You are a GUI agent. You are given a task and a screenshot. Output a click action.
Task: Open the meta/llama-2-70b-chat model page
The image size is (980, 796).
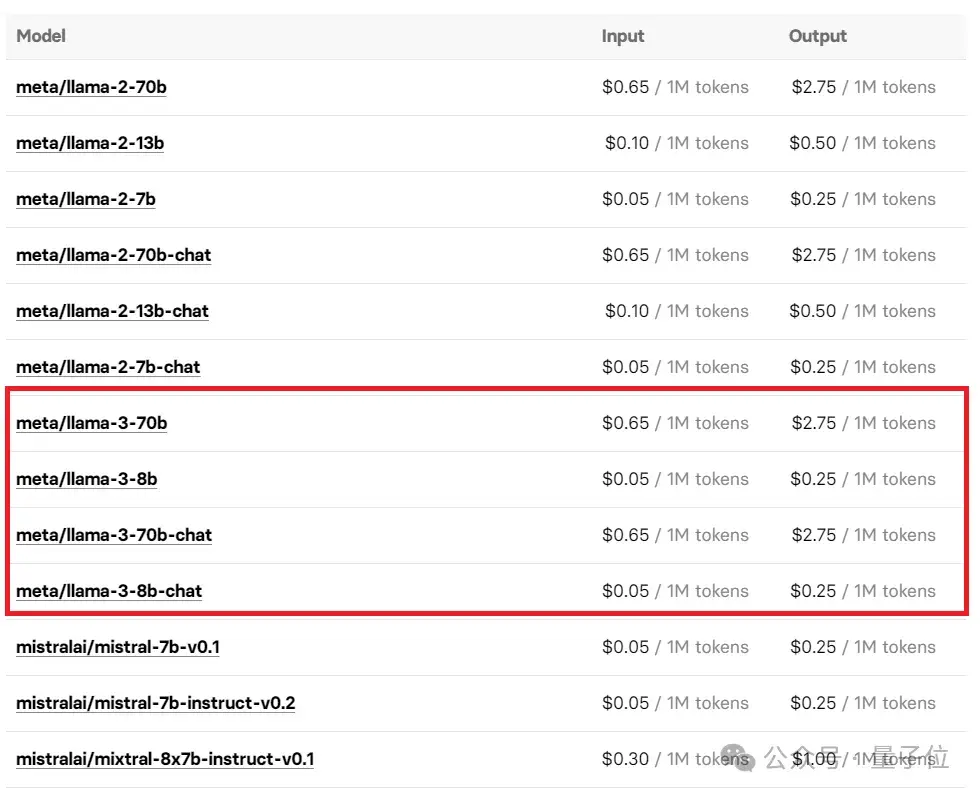(x=114, y=255)
